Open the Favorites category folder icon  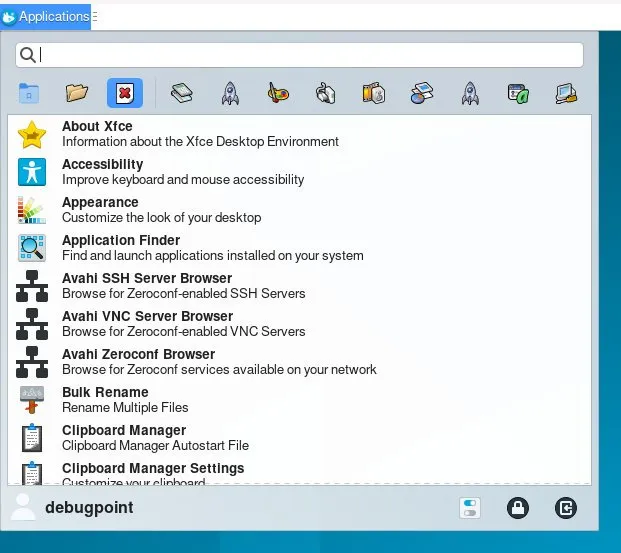(x=29, y=93)
